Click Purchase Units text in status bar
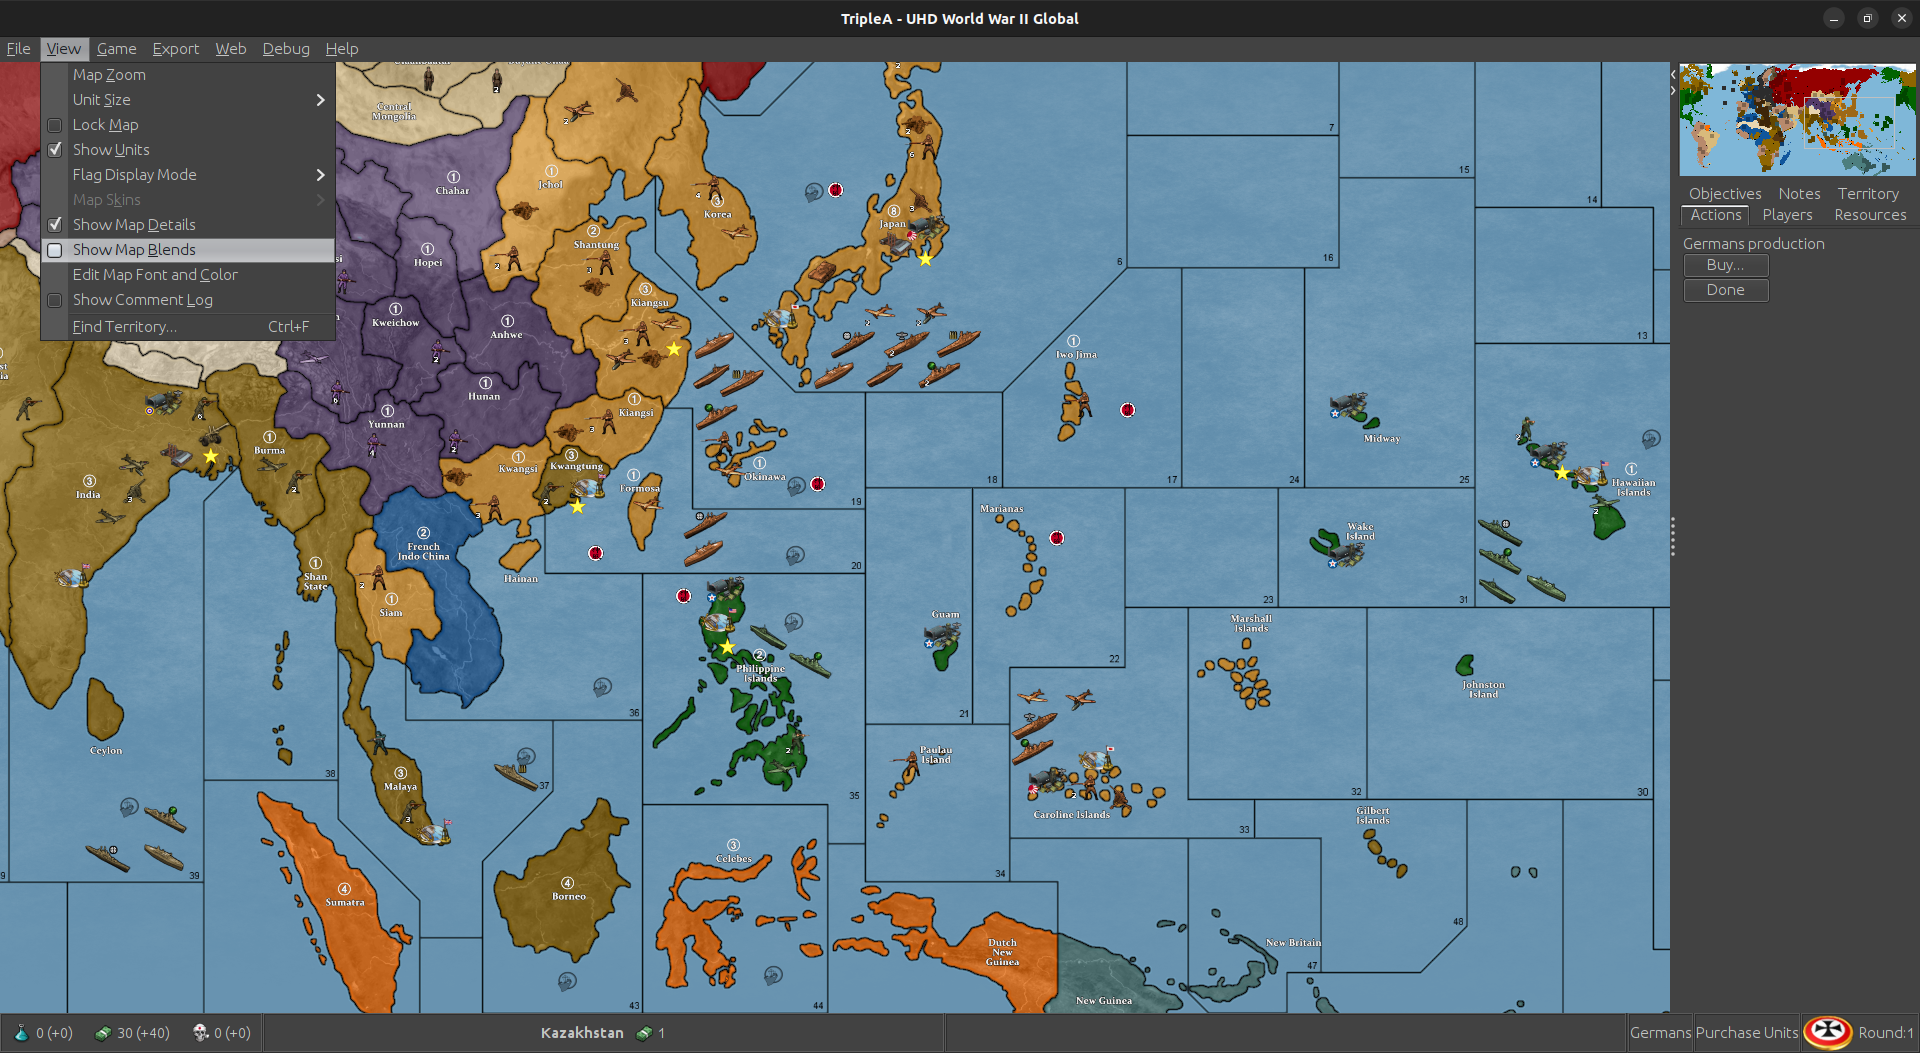Screen dimensions: 1920x1053 pyautogui.click(x=1747, y=1033)
